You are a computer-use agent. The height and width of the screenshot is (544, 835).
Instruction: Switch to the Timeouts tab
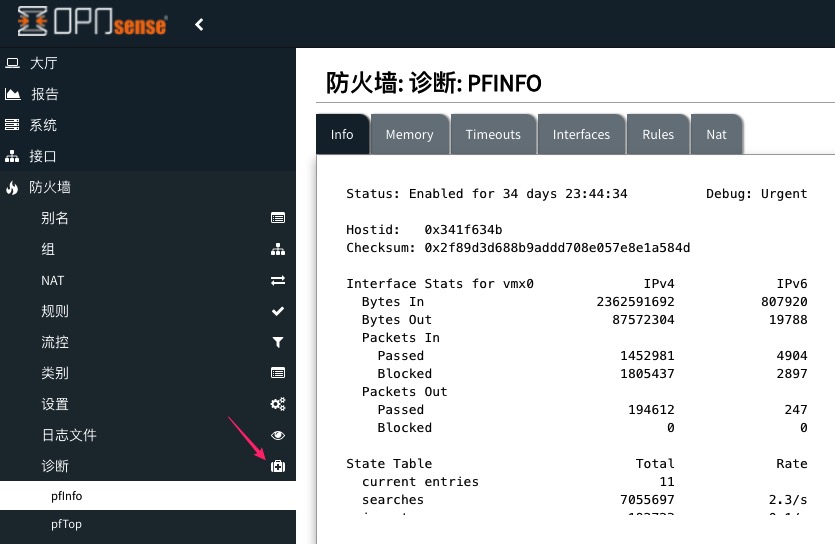point(493,134)
